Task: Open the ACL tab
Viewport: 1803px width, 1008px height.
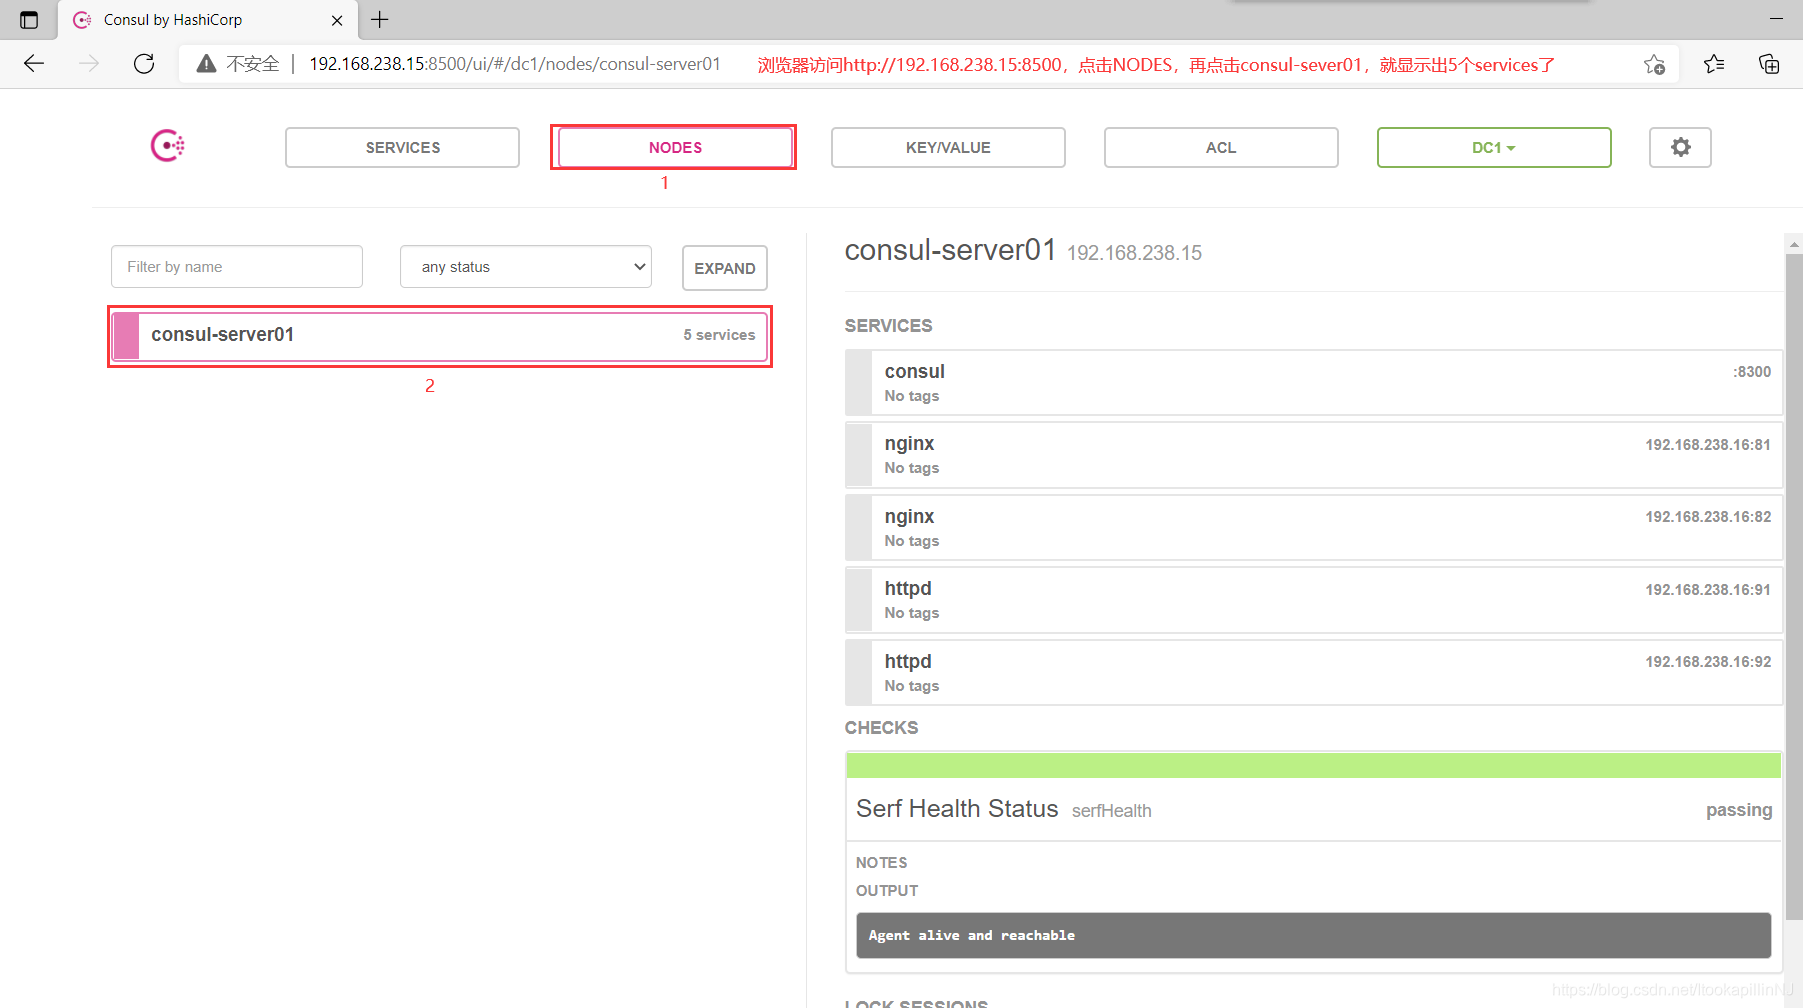Action: [1221, 147]
